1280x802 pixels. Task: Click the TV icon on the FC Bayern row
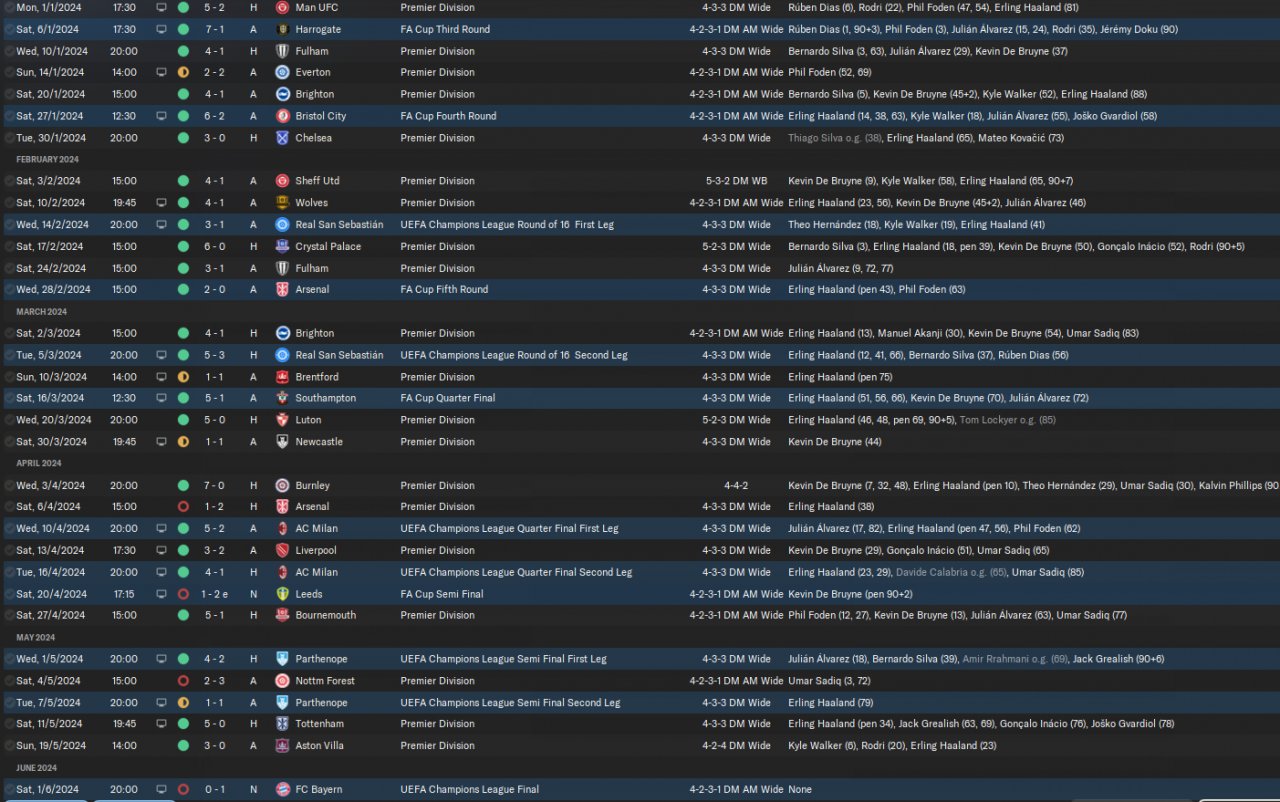[162, 789]
